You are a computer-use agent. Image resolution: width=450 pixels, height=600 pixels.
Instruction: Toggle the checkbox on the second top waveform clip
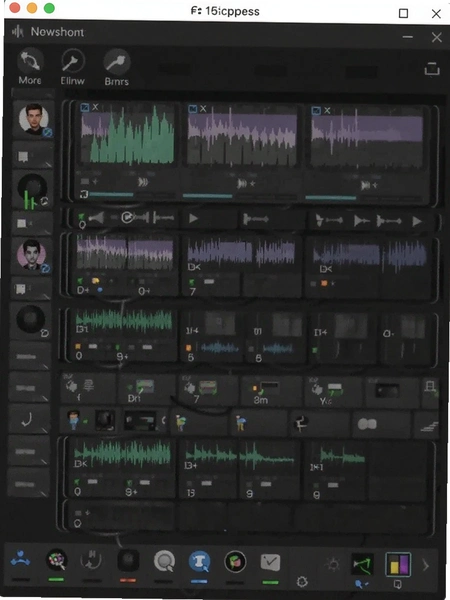pos(192,109)
